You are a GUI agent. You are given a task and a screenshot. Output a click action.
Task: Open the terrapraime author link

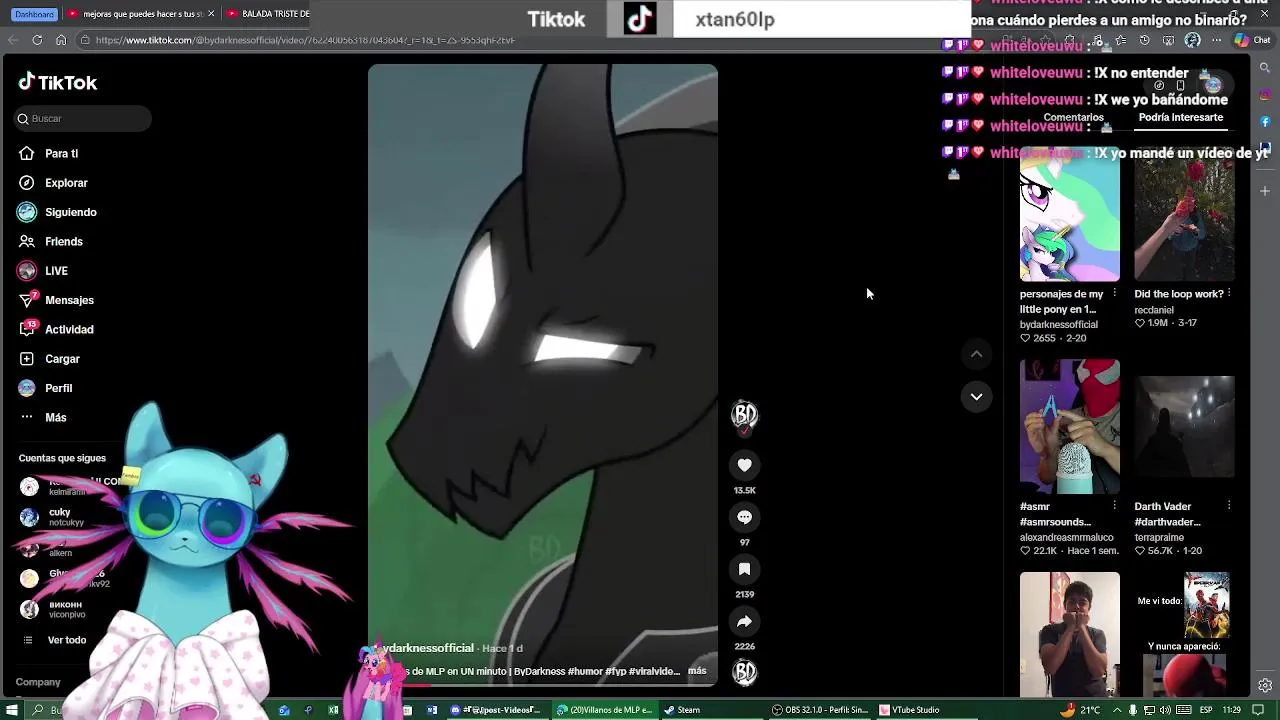point(1159,538)
